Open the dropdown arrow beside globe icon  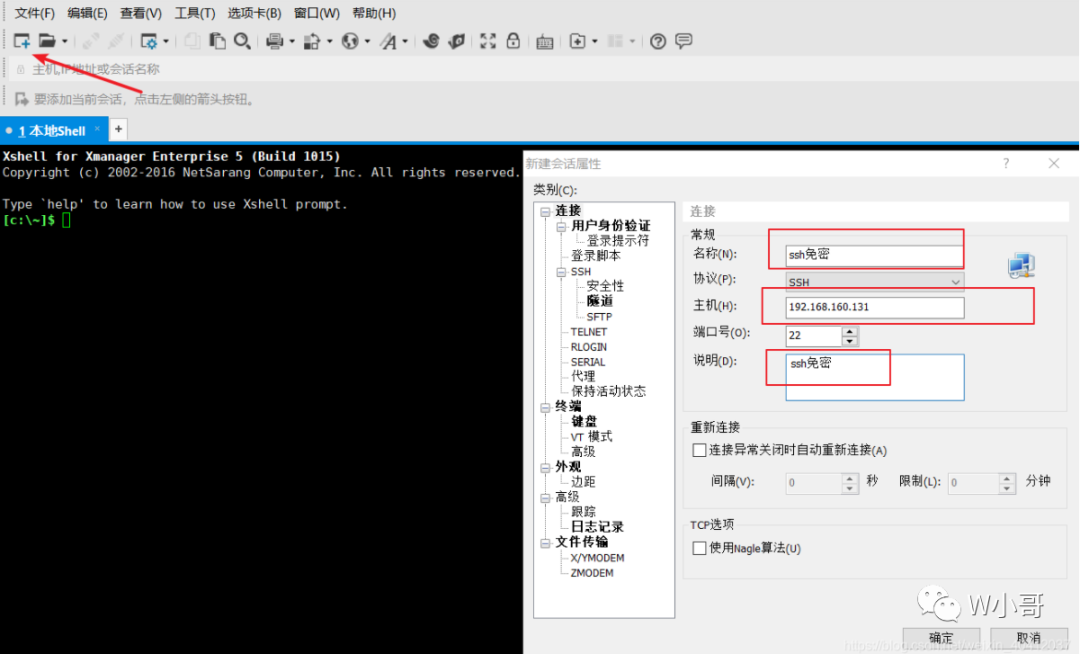click(x=367, y=41)
